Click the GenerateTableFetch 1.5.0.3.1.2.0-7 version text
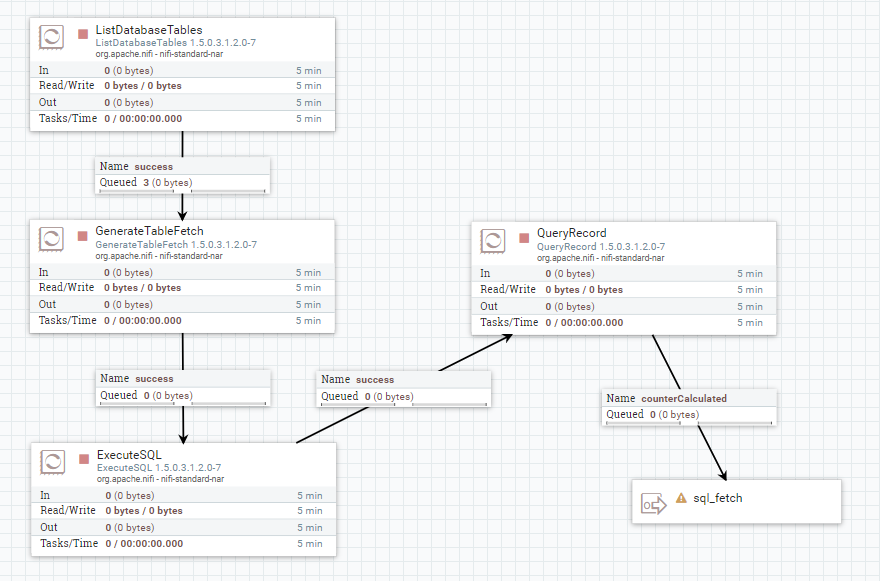The image size is (880, 581). pyautogui.click(x=176, y=244)
